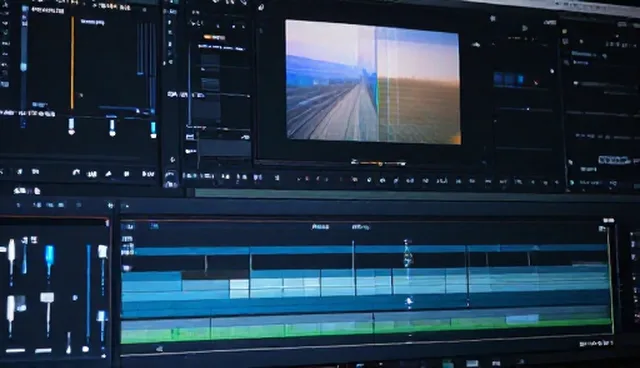Click the knob on the thin horizontal slider in the right panel
The width and height of the screenshot is (640, 368).
(x=528, y=109)
